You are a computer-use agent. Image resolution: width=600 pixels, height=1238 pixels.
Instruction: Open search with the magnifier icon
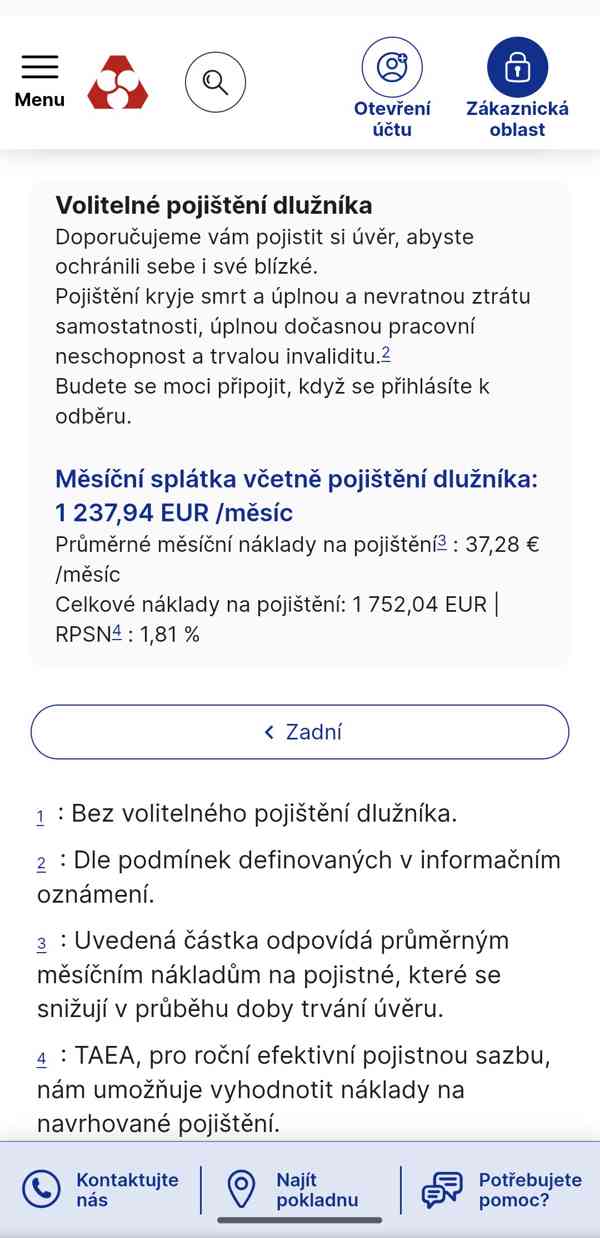(215, 81)
